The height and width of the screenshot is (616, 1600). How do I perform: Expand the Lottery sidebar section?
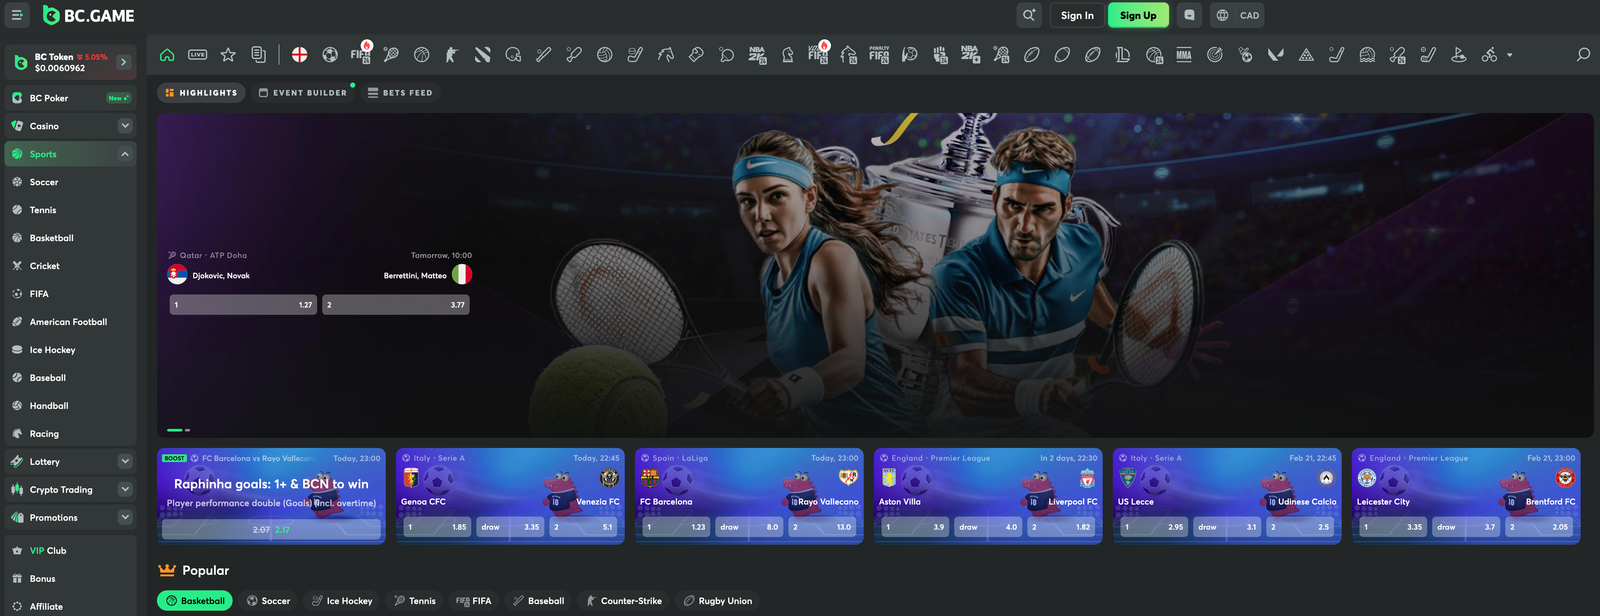[125, 462]
